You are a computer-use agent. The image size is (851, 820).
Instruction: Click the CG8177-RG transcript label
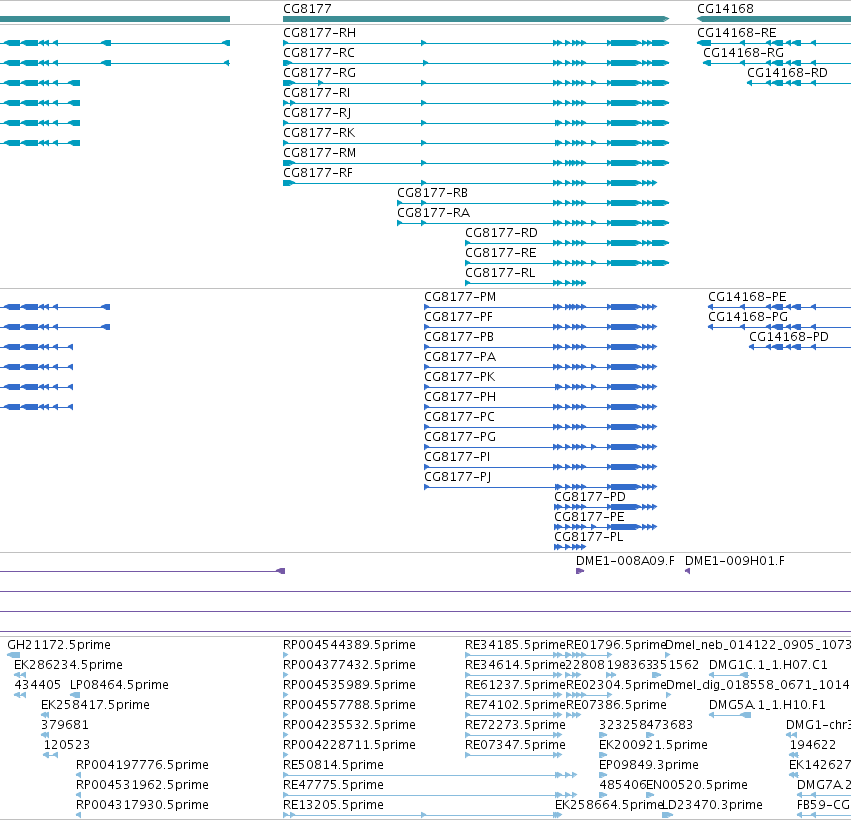pyautogui.click(x=320, y=73)
